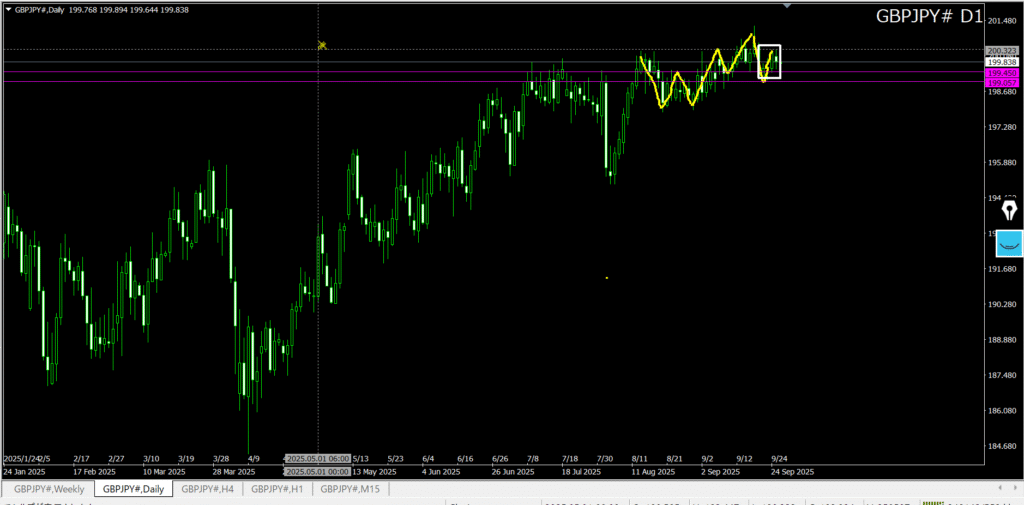The image size is (1024, 505).
Task: Click the white 199.838 current price label
Action: tap(1001, 62)
